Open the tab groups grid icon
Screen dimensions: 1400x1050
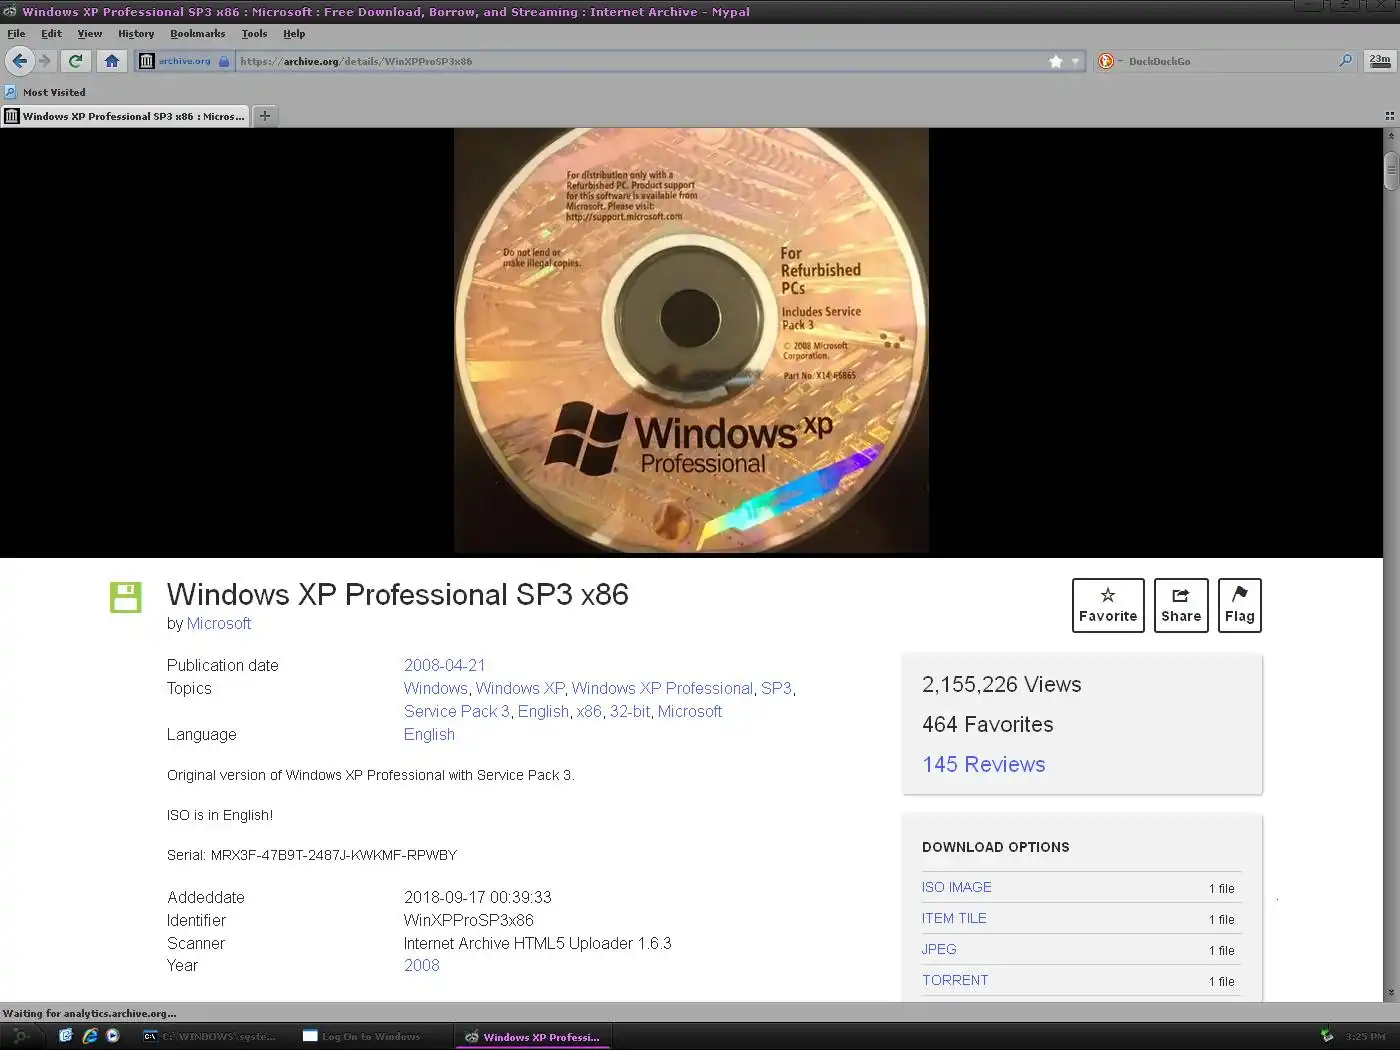(x=1389, y=116)
